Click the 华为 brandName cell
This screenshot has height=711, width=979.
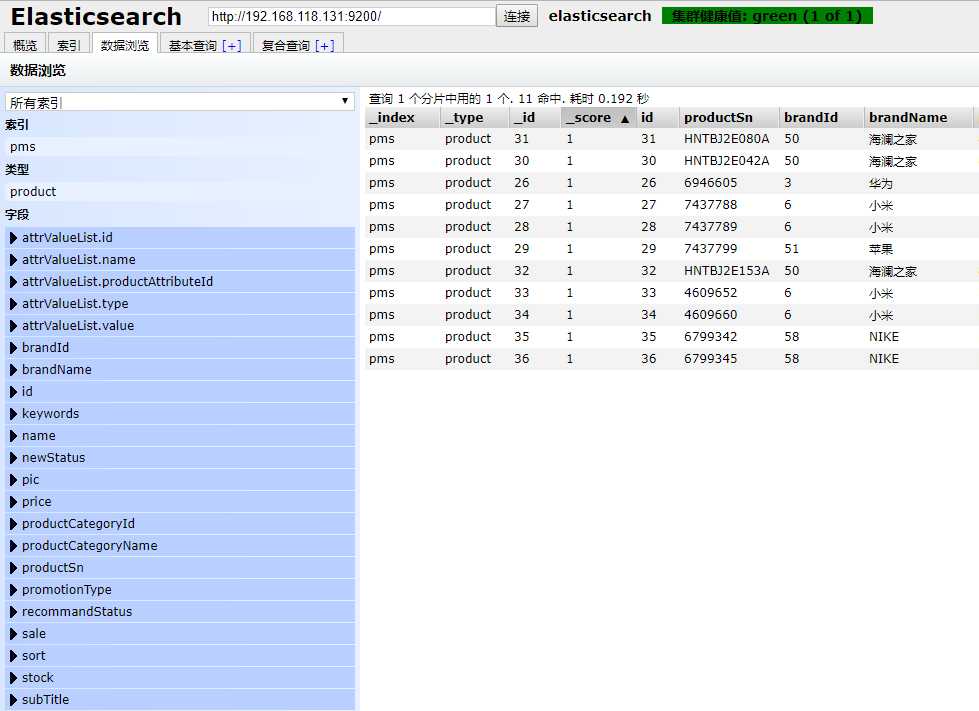coord(881,183)
